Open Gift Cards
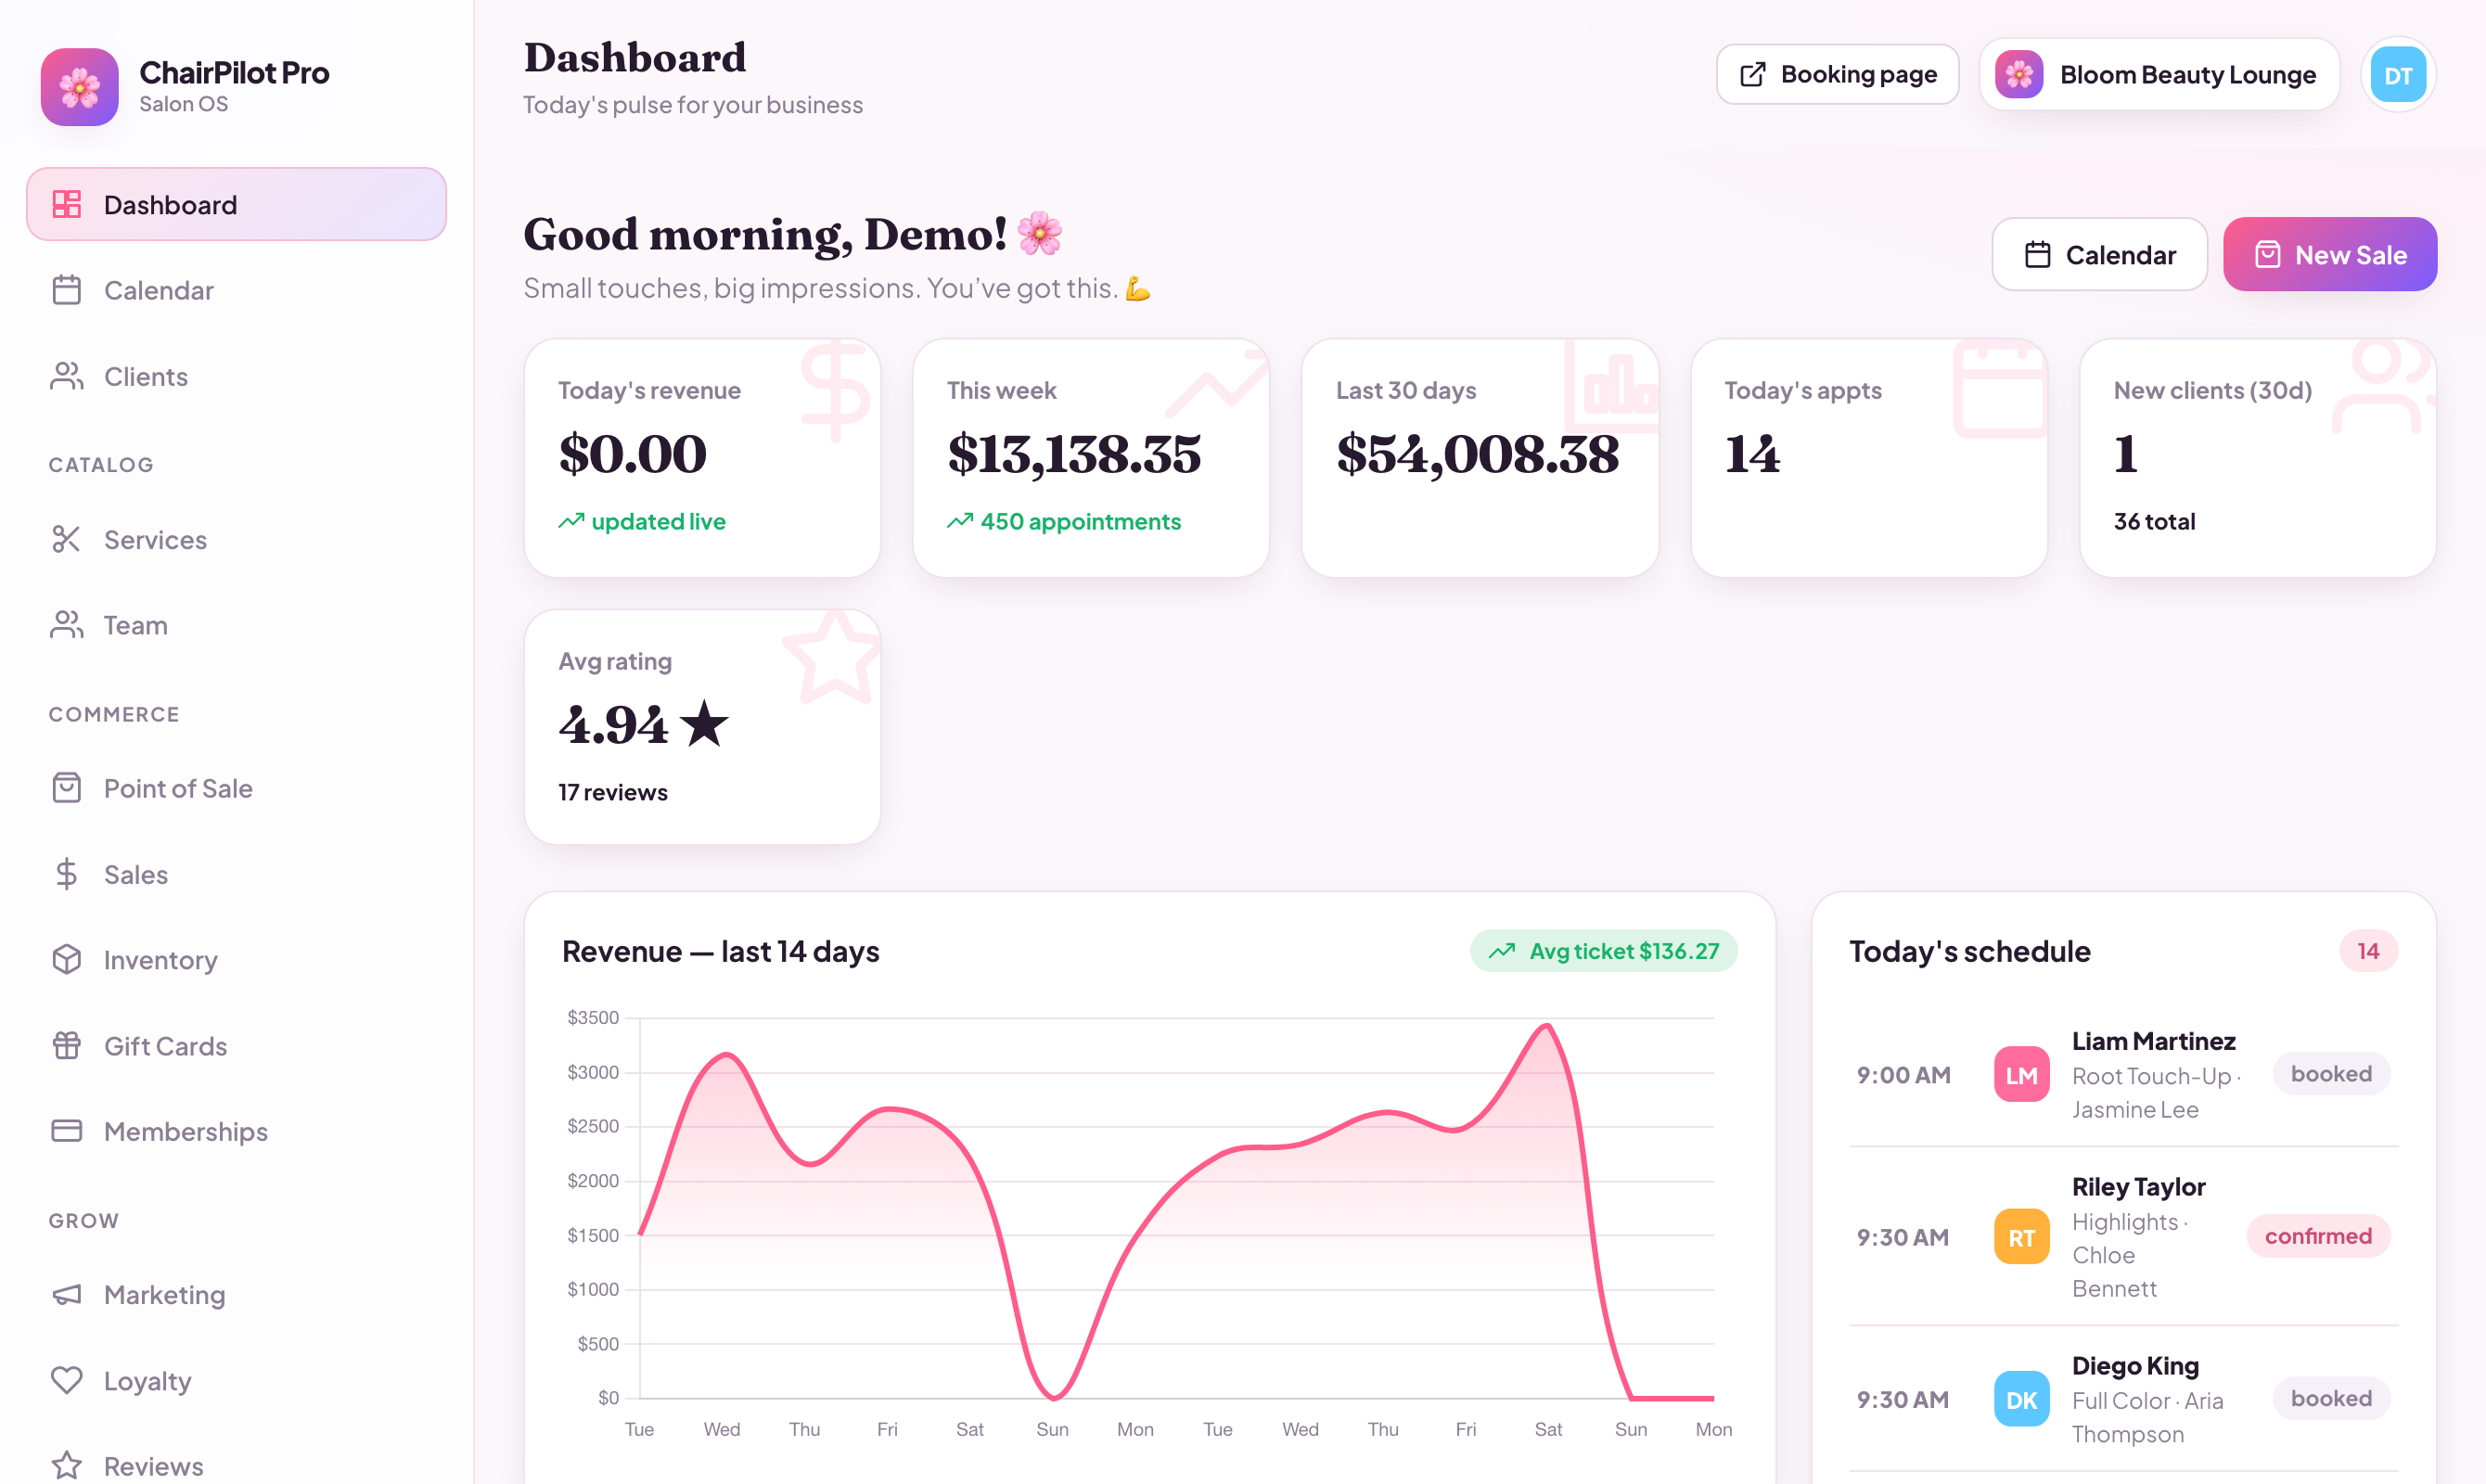2486x1484 pixels. tap(236, 1046)
